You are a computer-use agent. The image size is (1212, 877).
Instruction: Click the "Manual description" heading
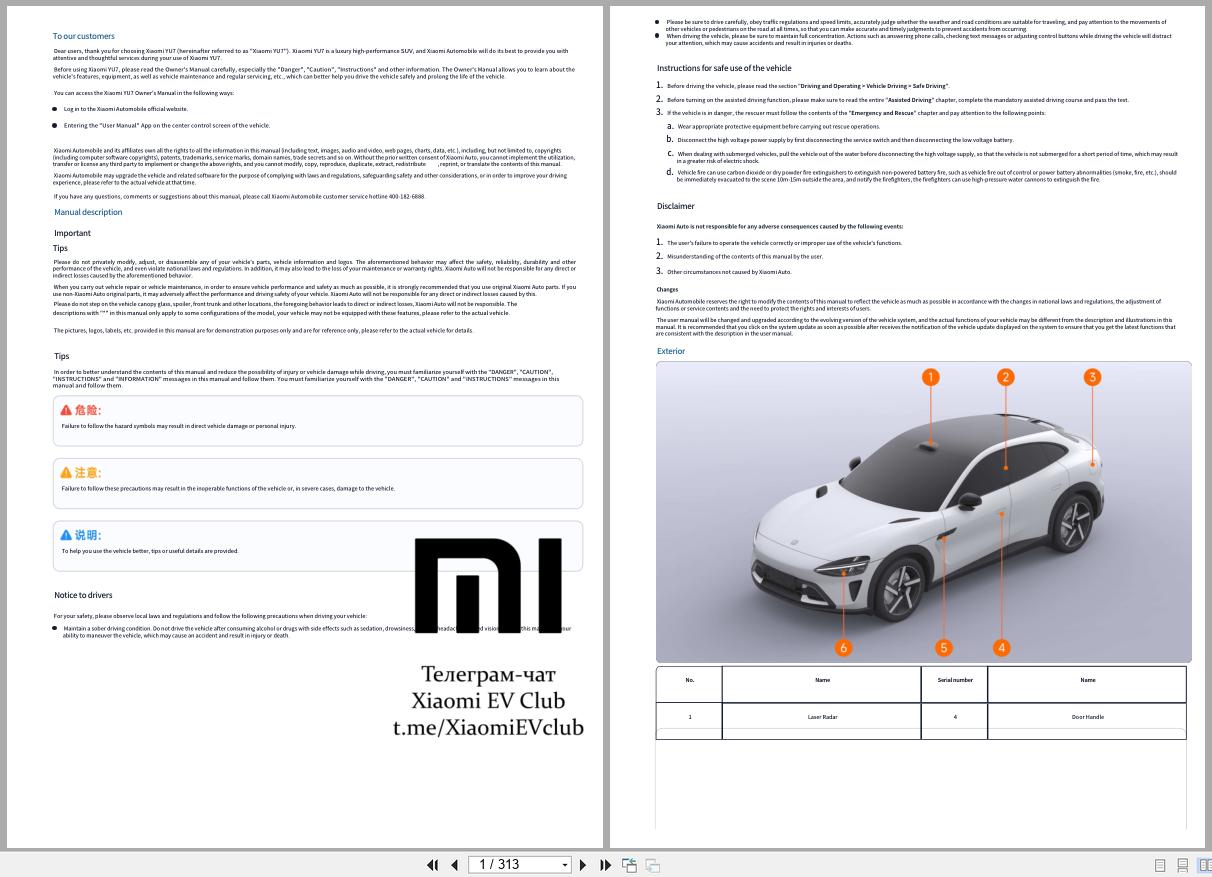88,212
